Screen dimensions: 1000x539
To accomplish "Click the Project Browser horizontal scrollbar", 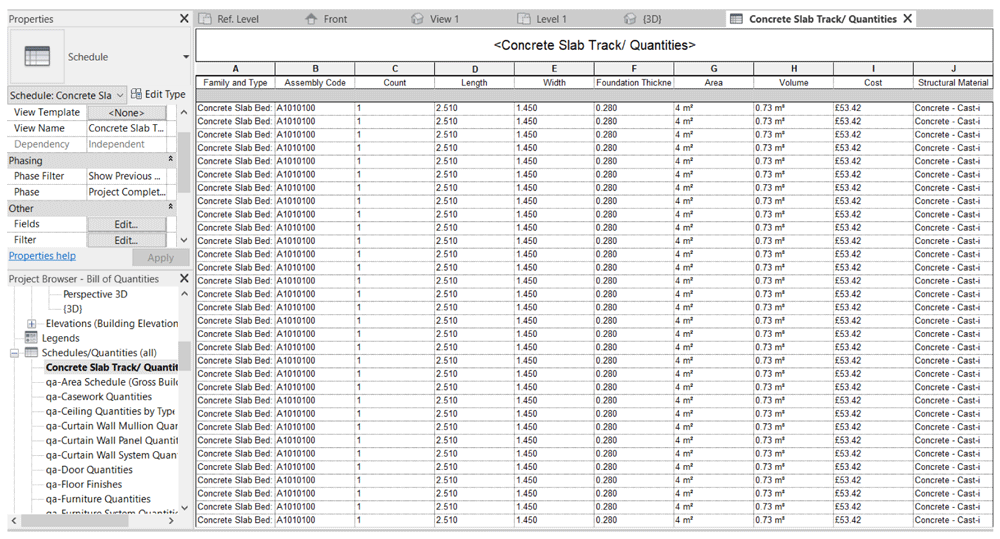I will [x=91, y=521].
